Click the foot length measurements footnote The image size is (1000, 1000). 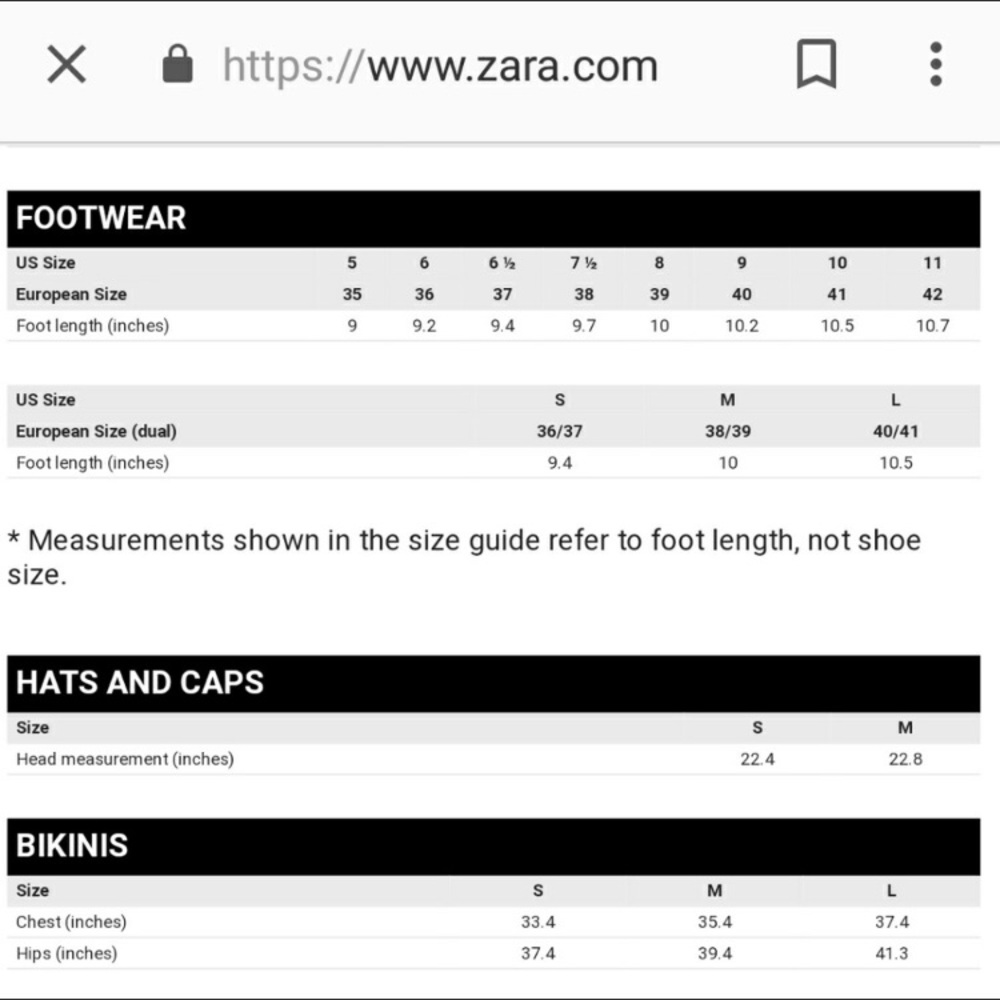(463, 557)
